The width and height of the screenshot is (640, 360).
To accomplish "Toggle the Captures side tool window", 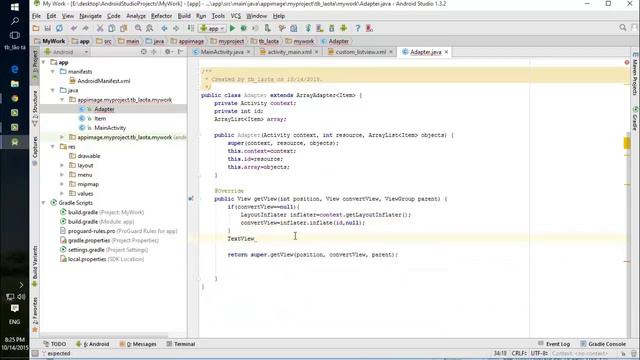I will click(x=35, y=151).
